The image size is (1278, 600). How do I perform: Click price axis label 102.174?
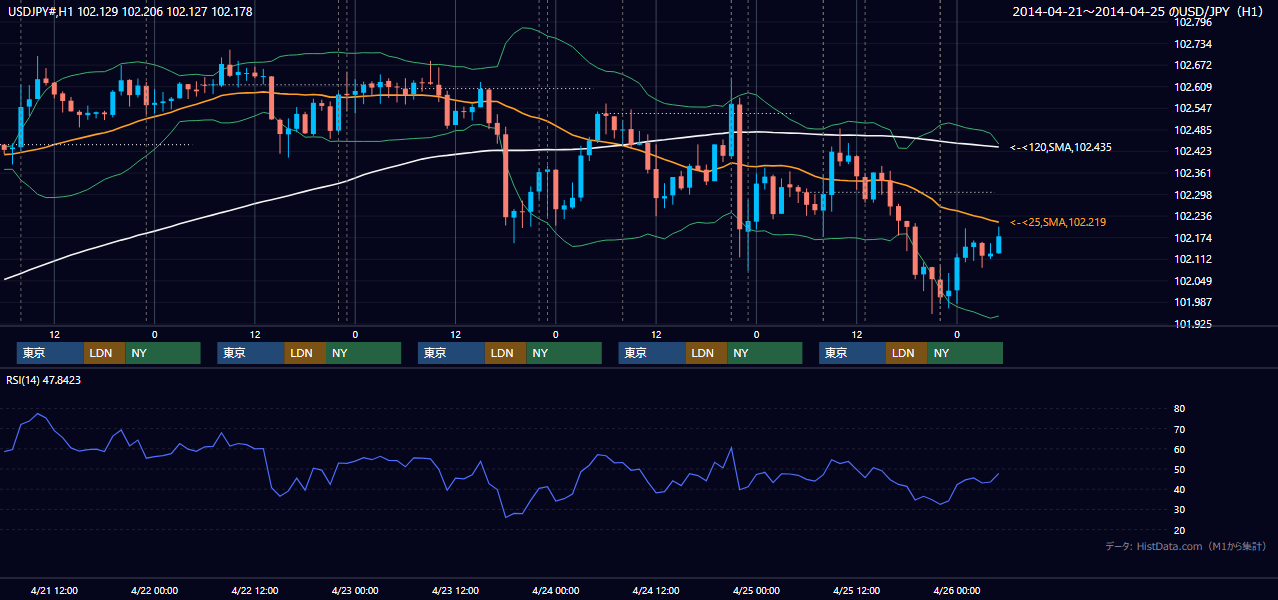[x=1193, y=238]
